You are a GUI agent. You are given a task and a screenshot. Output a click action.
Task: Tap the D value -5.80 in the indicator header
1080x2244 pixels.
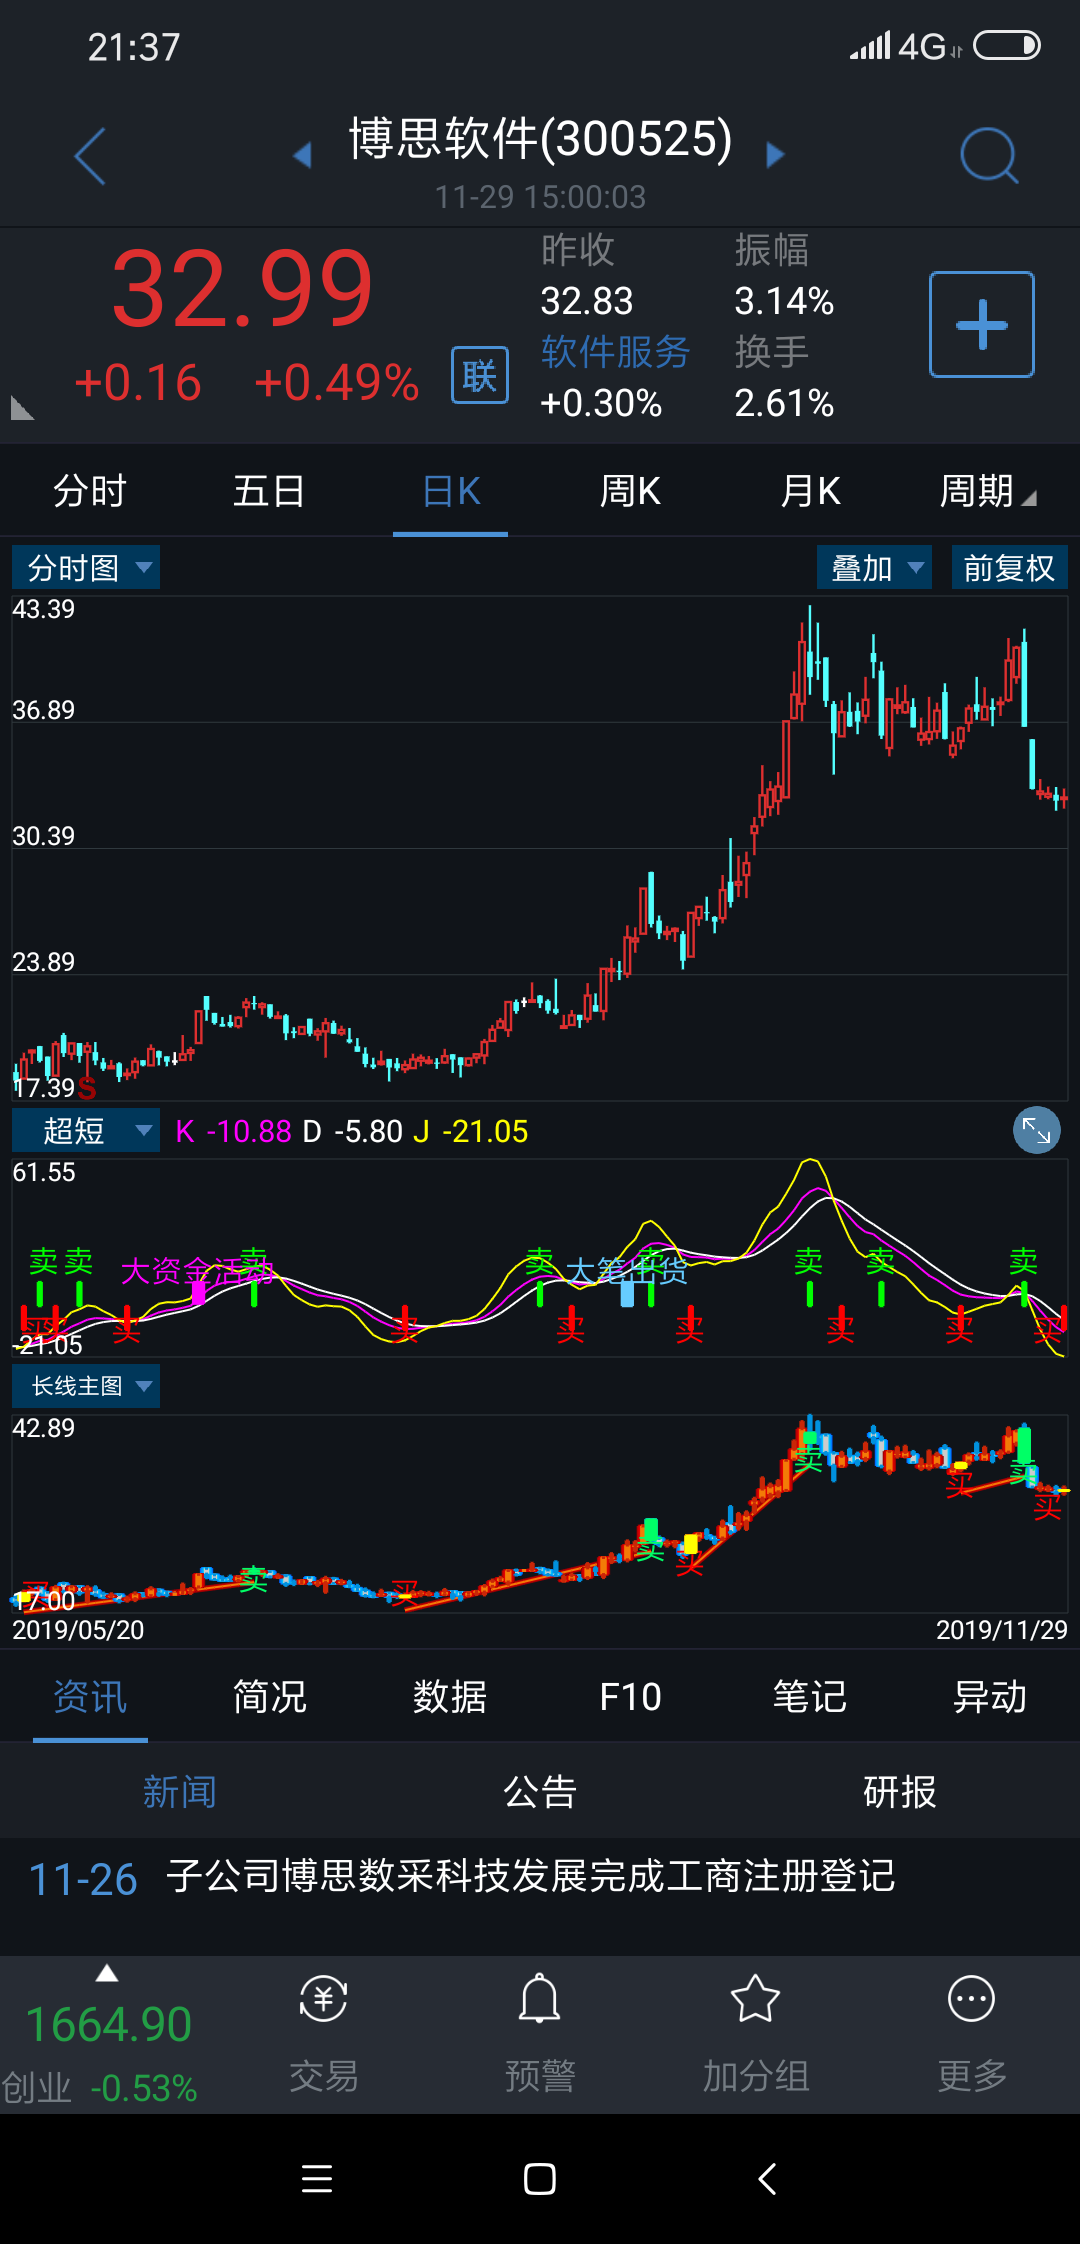[x=368, y=1131]
